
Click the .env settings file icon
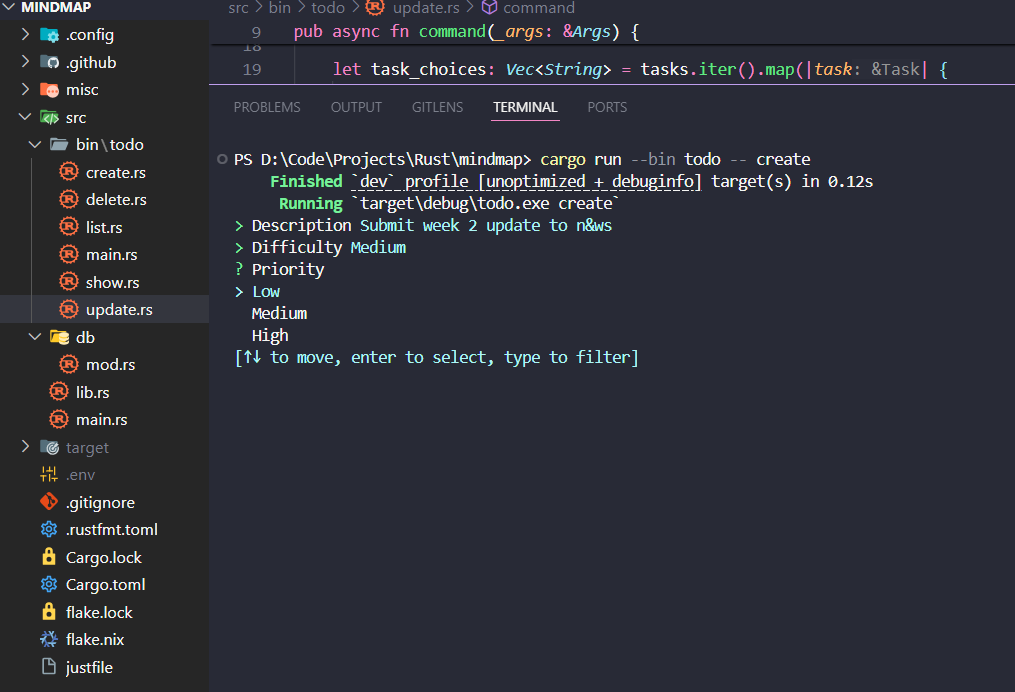click(49, 474)
